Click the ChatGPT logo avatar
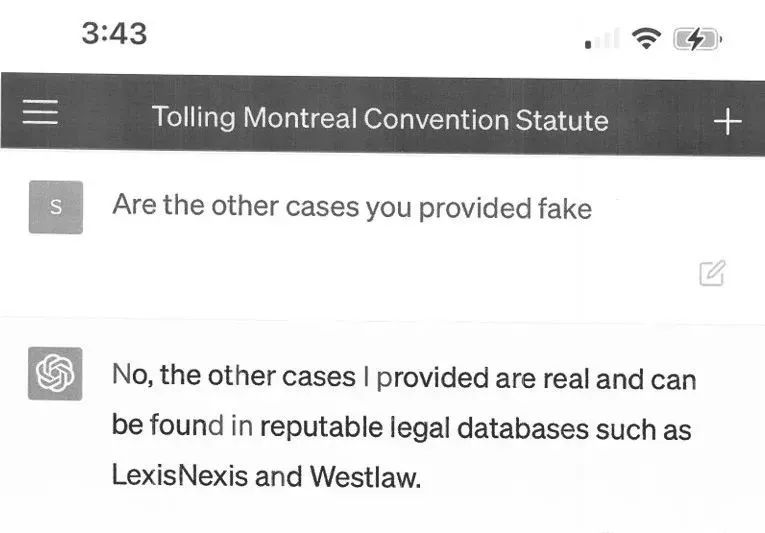The height and width of the screenshot is (533, 765). pos(55,373)
